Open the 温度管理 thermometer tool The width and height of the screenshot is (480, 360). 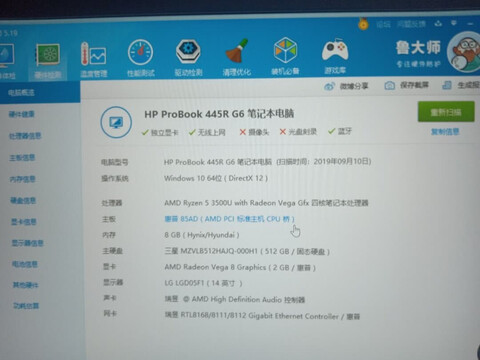pos(94,60)
